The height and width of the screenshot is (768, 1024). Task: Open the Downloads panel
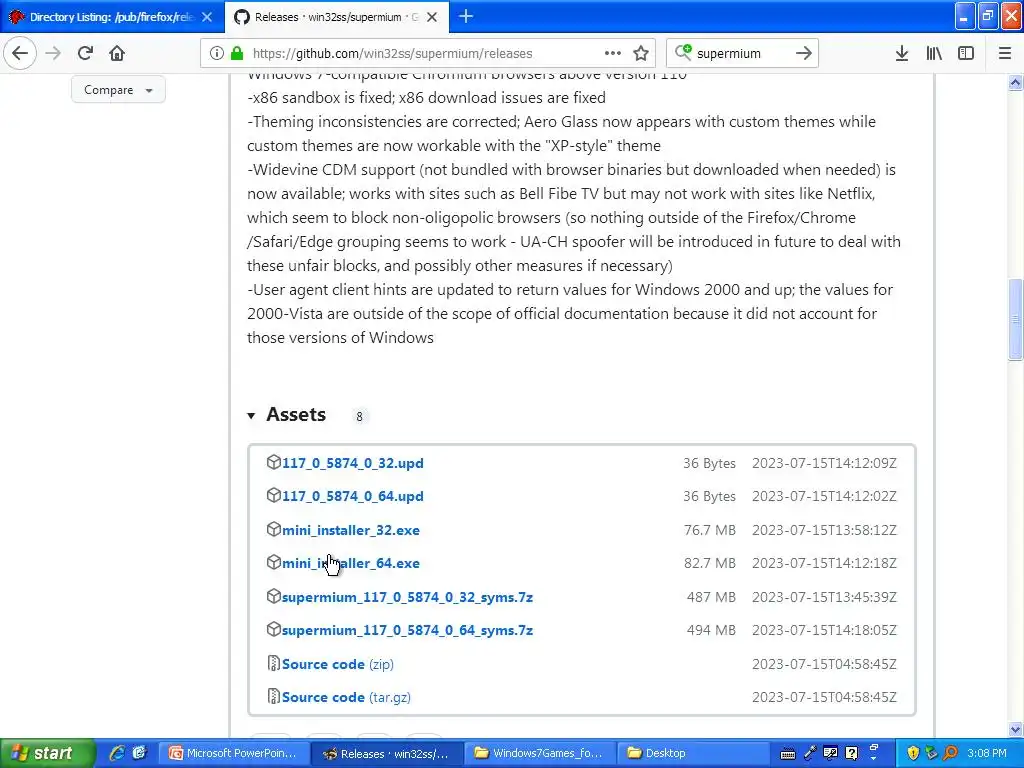tap(902, 53)
